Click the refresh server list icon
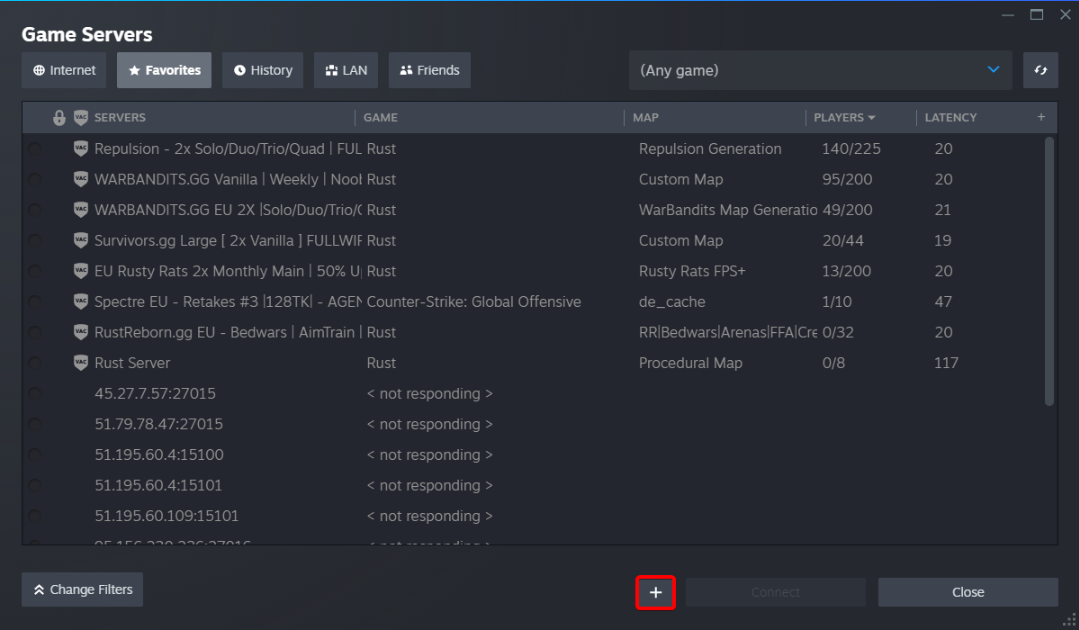 (x=1040, y=70)
